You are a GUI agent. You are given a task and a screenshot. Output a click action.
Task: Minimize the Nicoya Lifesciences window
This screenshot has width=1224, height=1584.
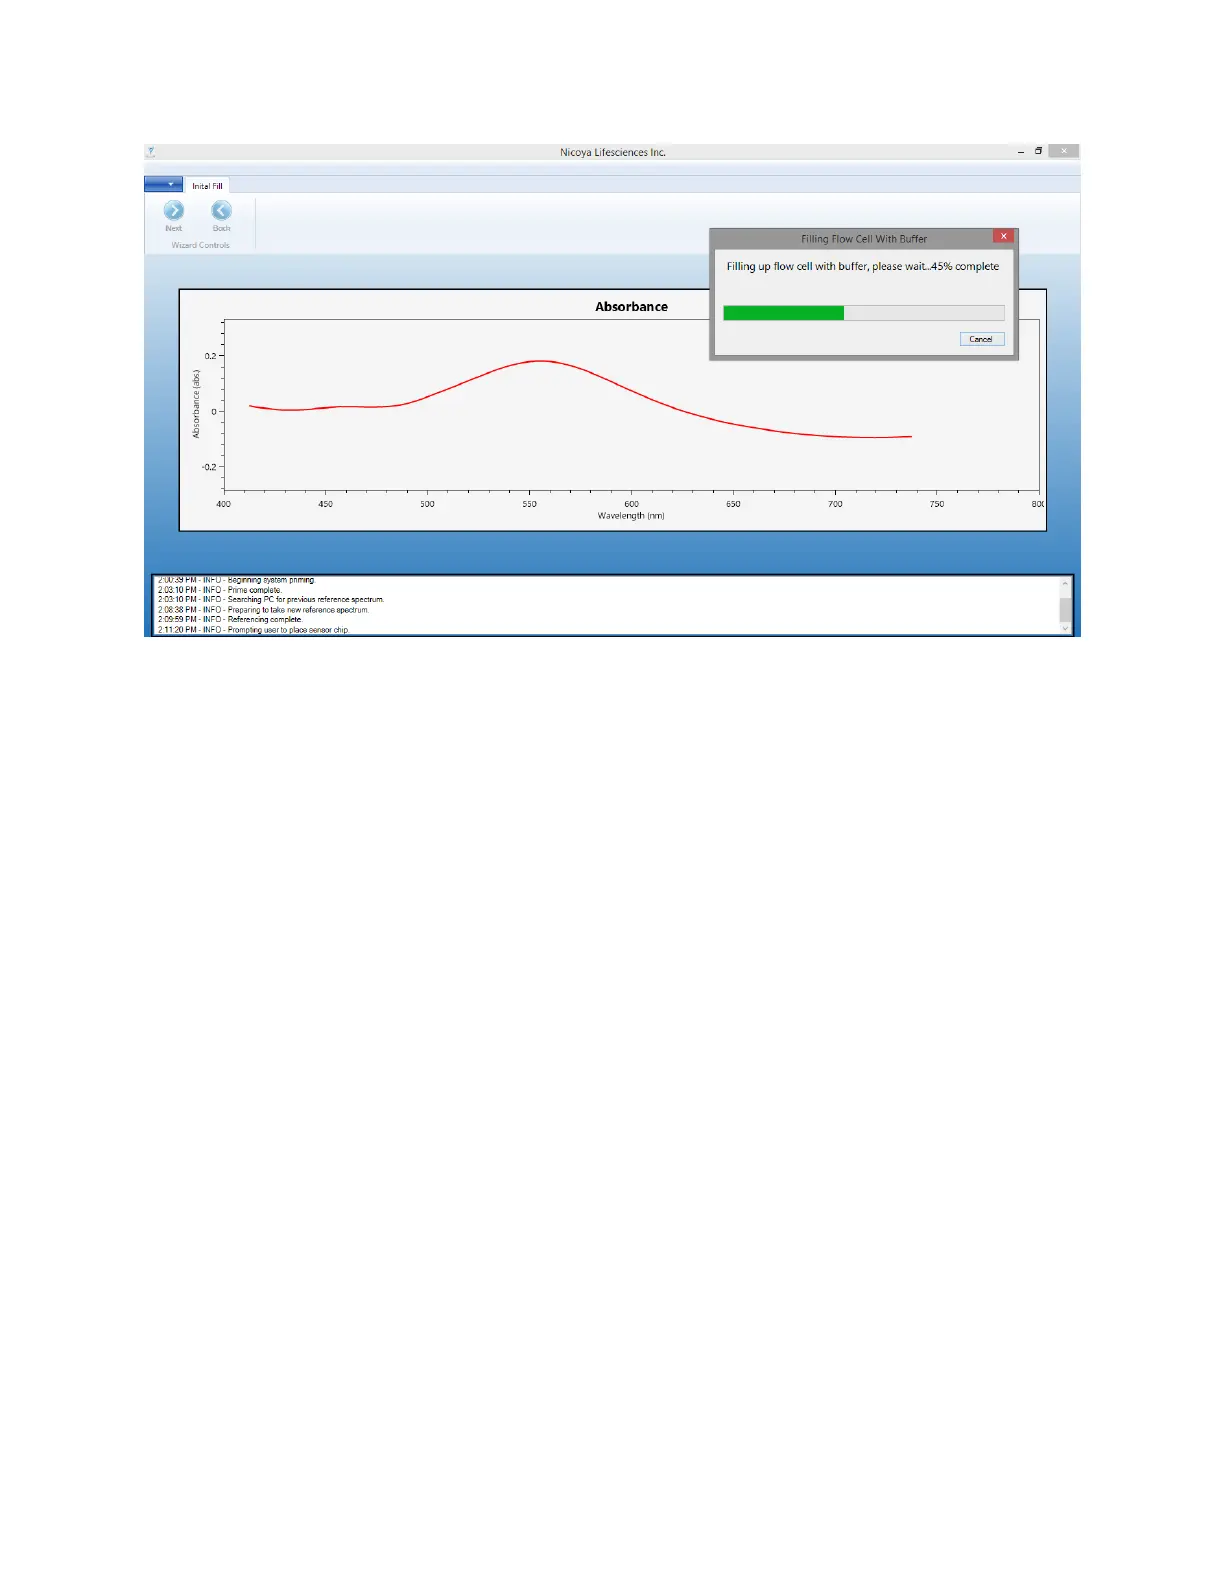coord(1021,152)
